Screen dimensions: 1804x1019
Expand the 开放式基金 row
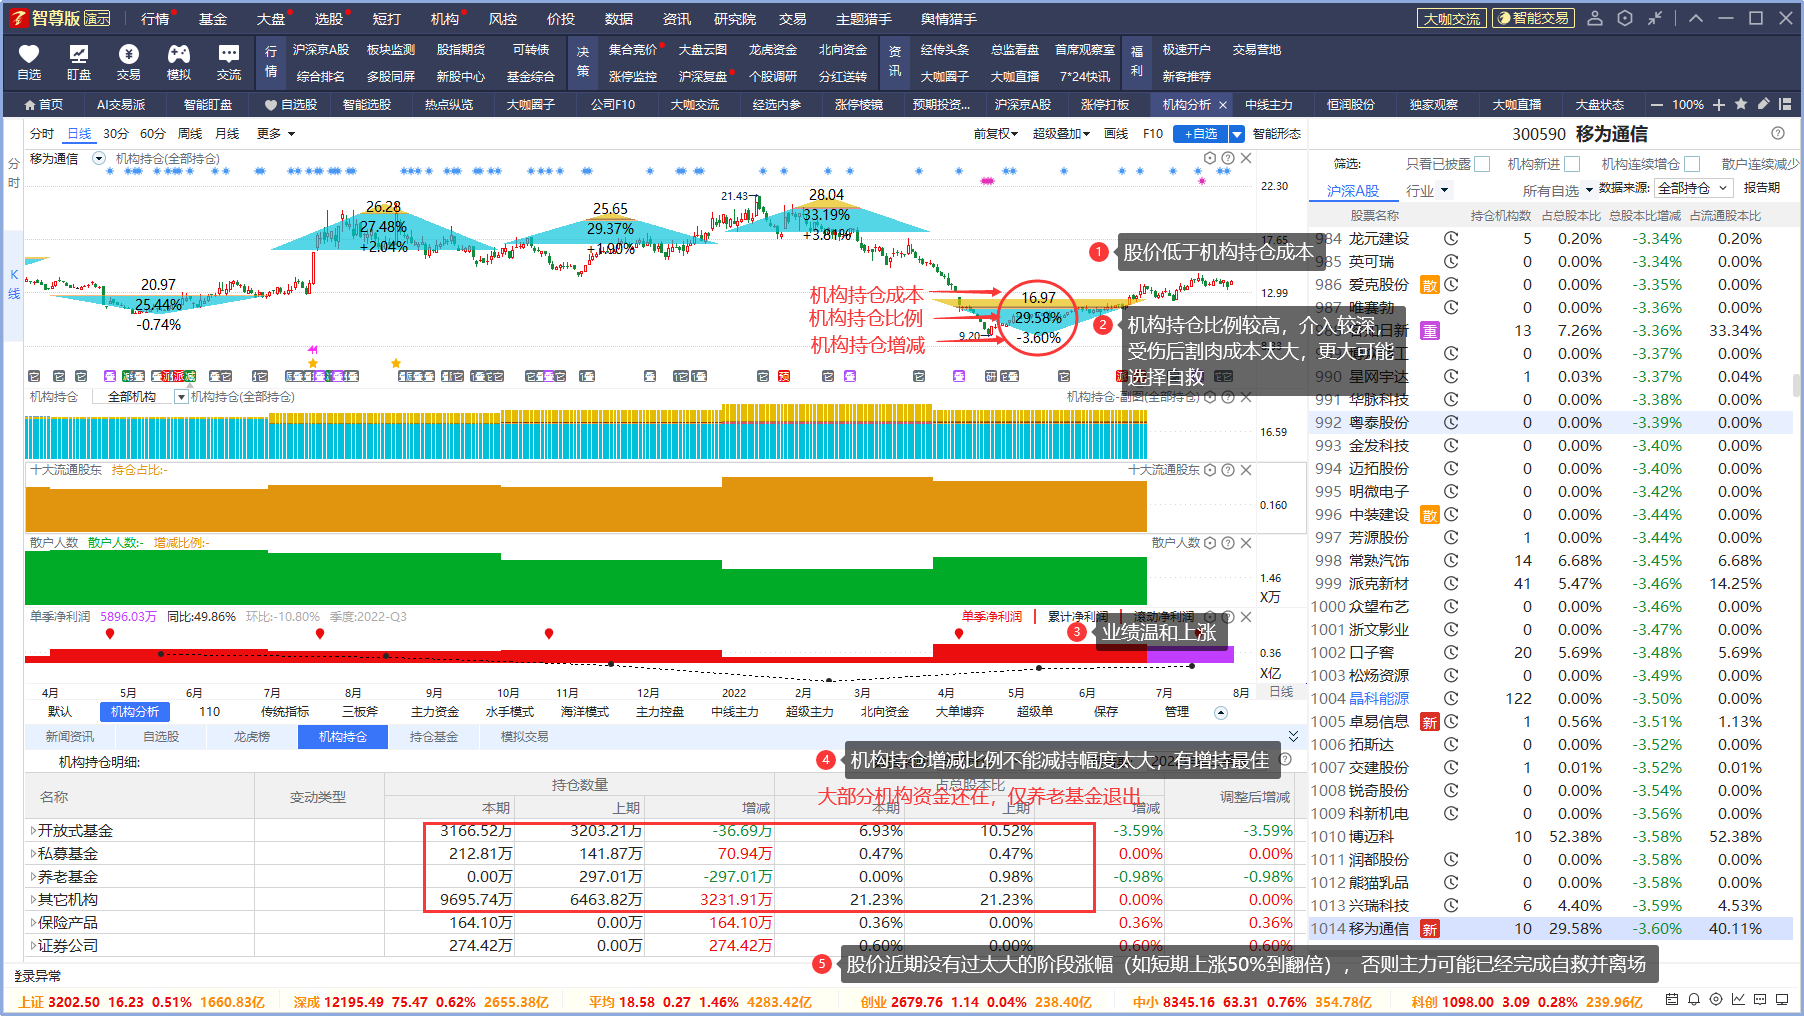pos(33,831)
